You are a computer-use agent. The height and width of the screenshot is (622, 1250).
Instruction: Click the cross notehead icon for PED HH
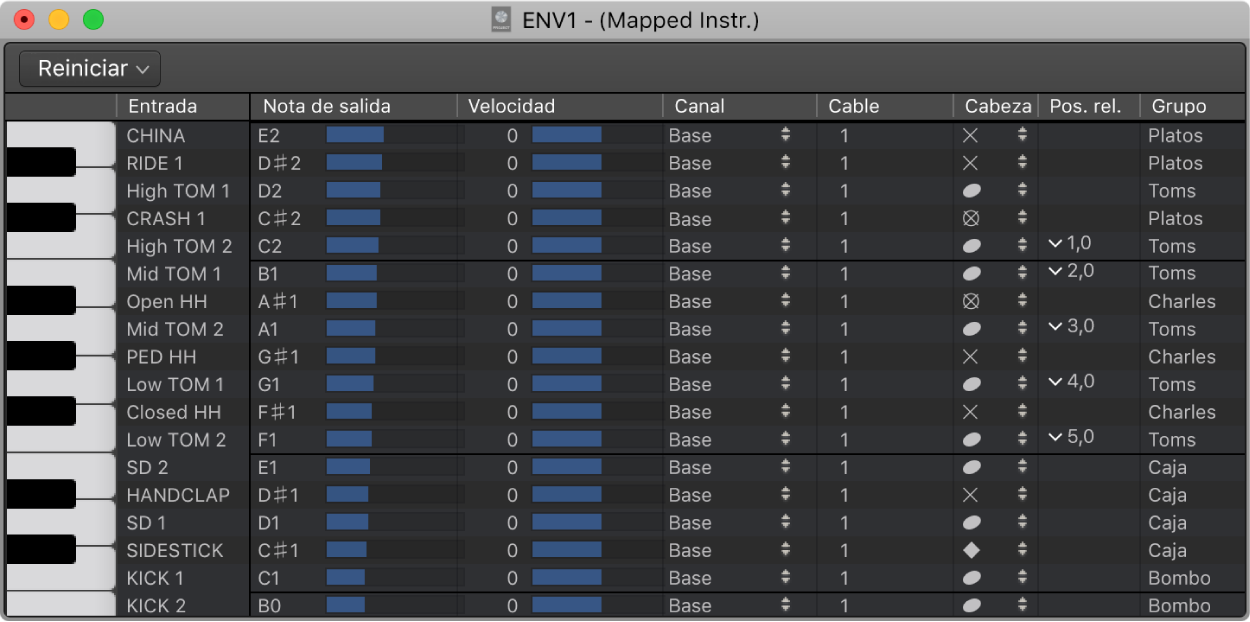click(x=970, y=357)
